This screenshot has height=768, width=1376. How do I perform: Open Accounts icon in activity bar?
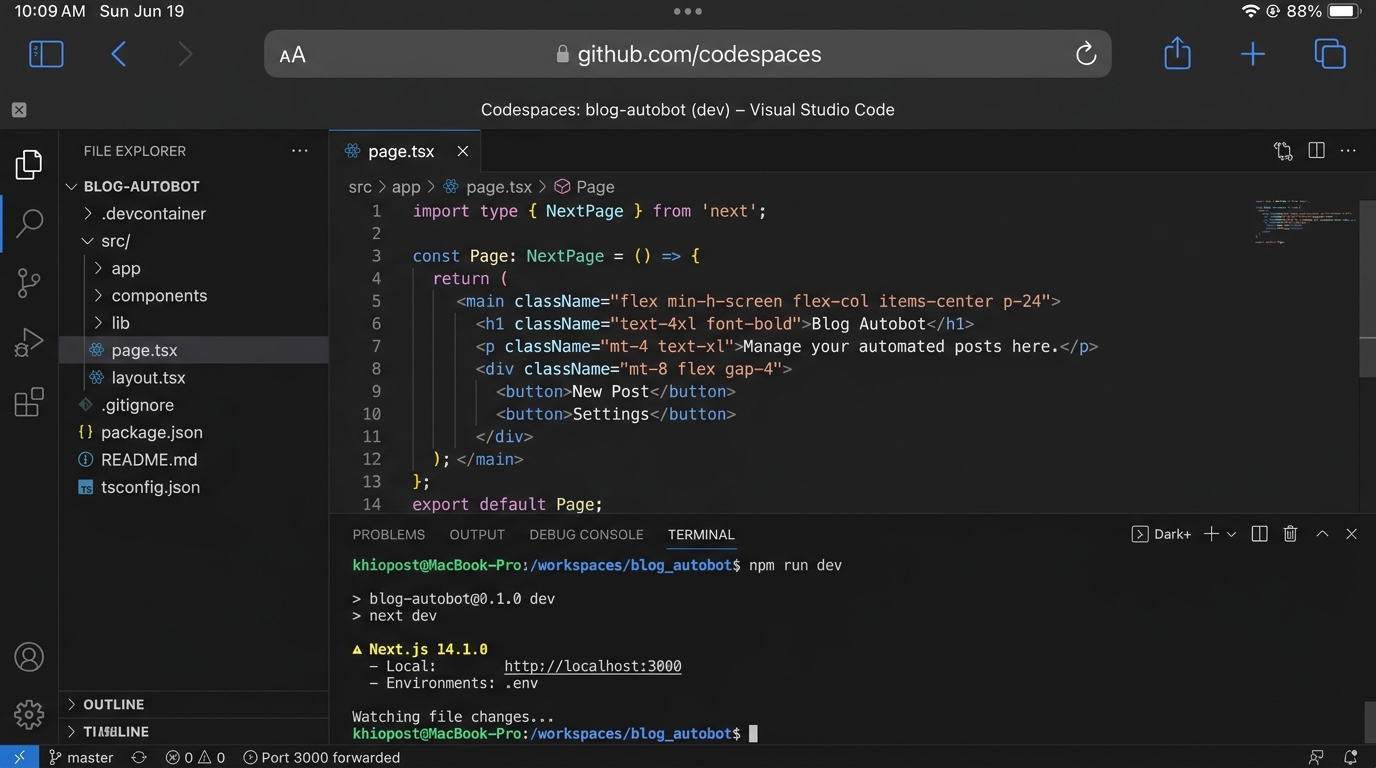(27, 657)
